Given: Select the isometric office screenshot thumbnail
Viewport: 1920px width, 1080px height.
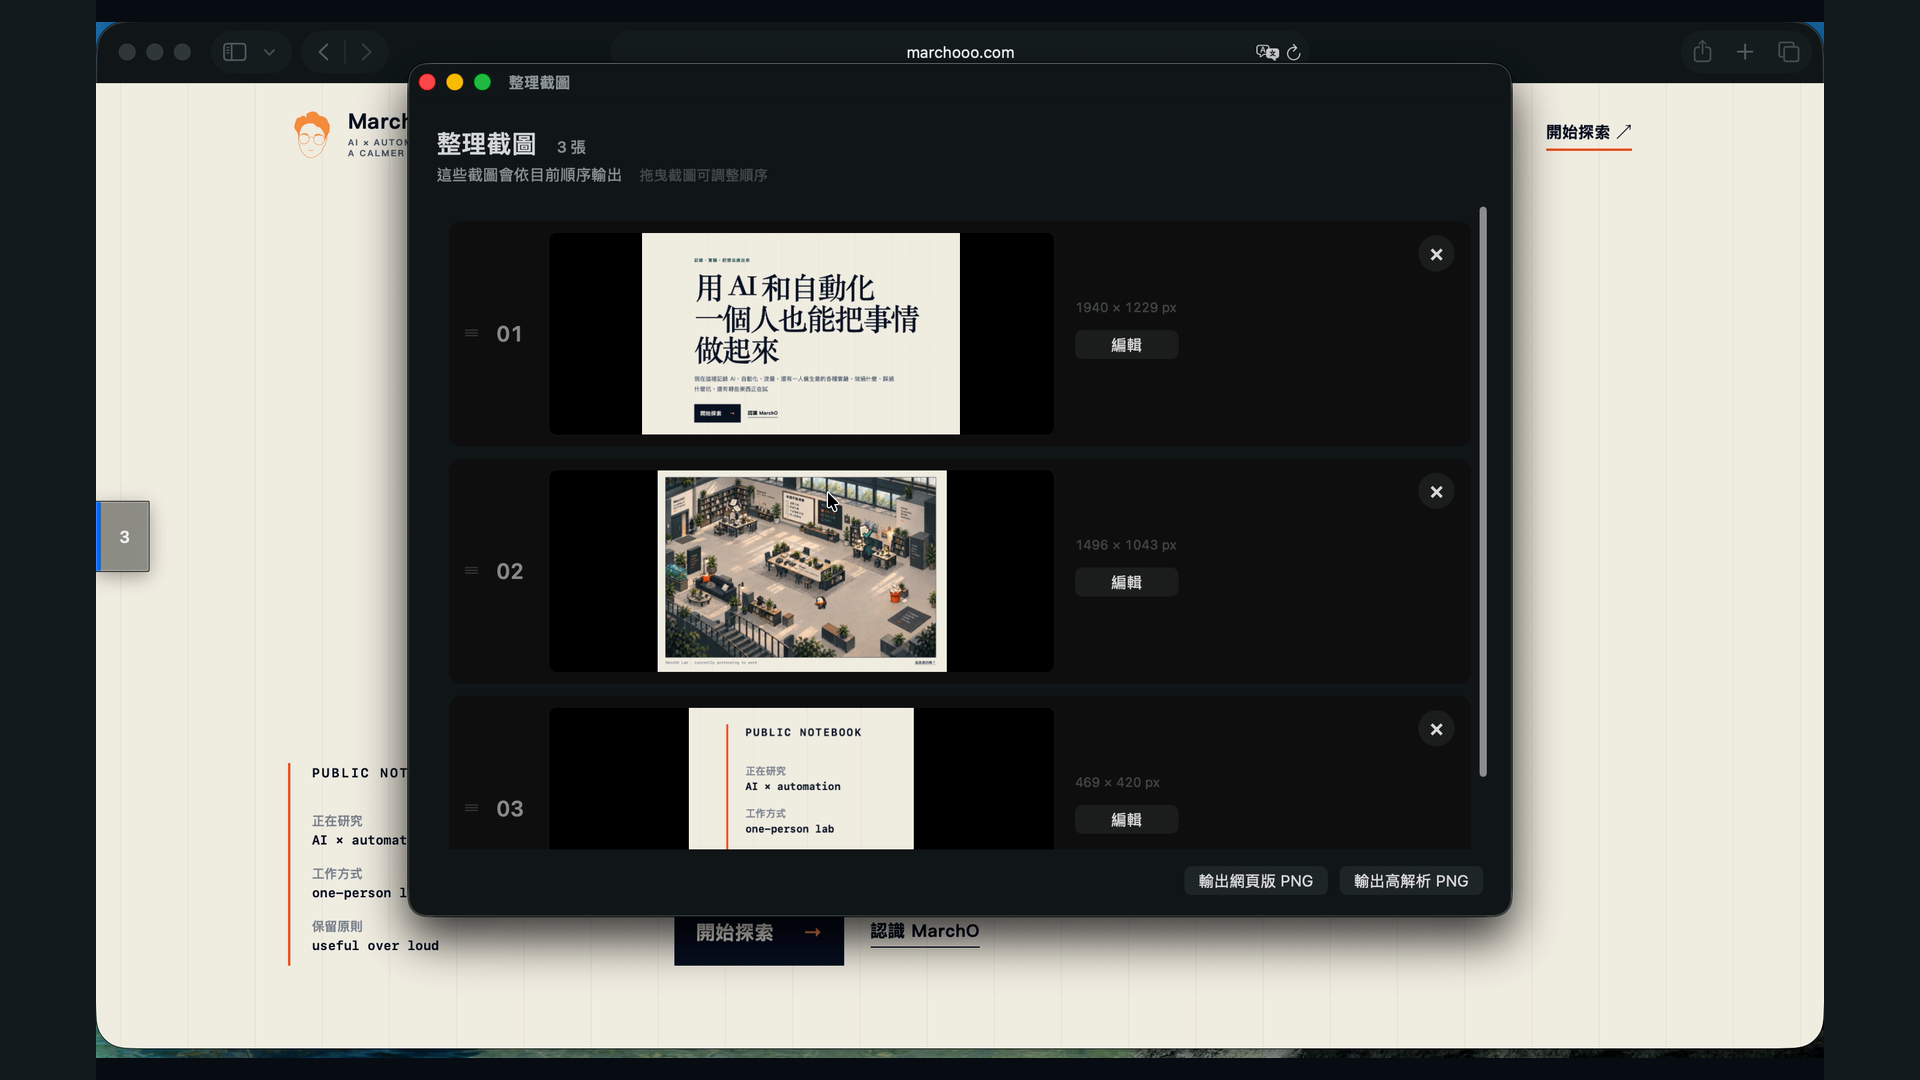Looking at the screenshot, I should pos(801,571).
